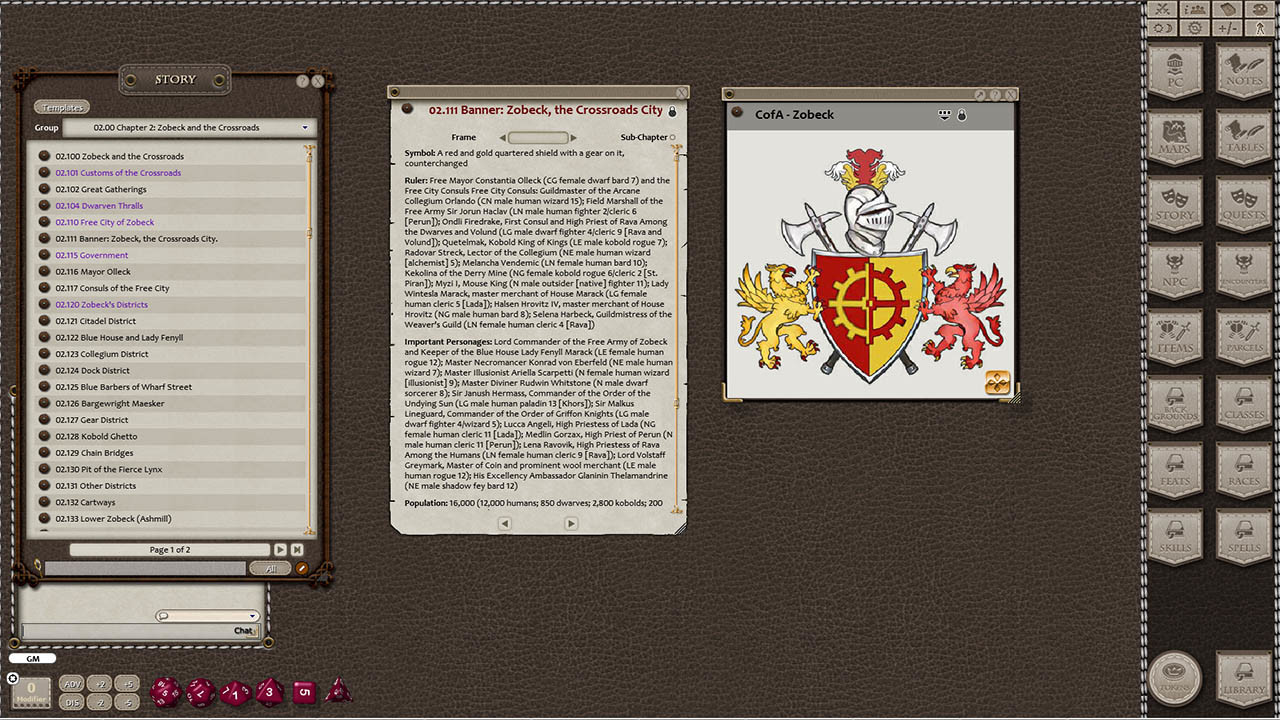Image resolution: width=1280 pixels, height=720 pixels.
Task: Open the Tokens bag
Action: click(1176, 676)
